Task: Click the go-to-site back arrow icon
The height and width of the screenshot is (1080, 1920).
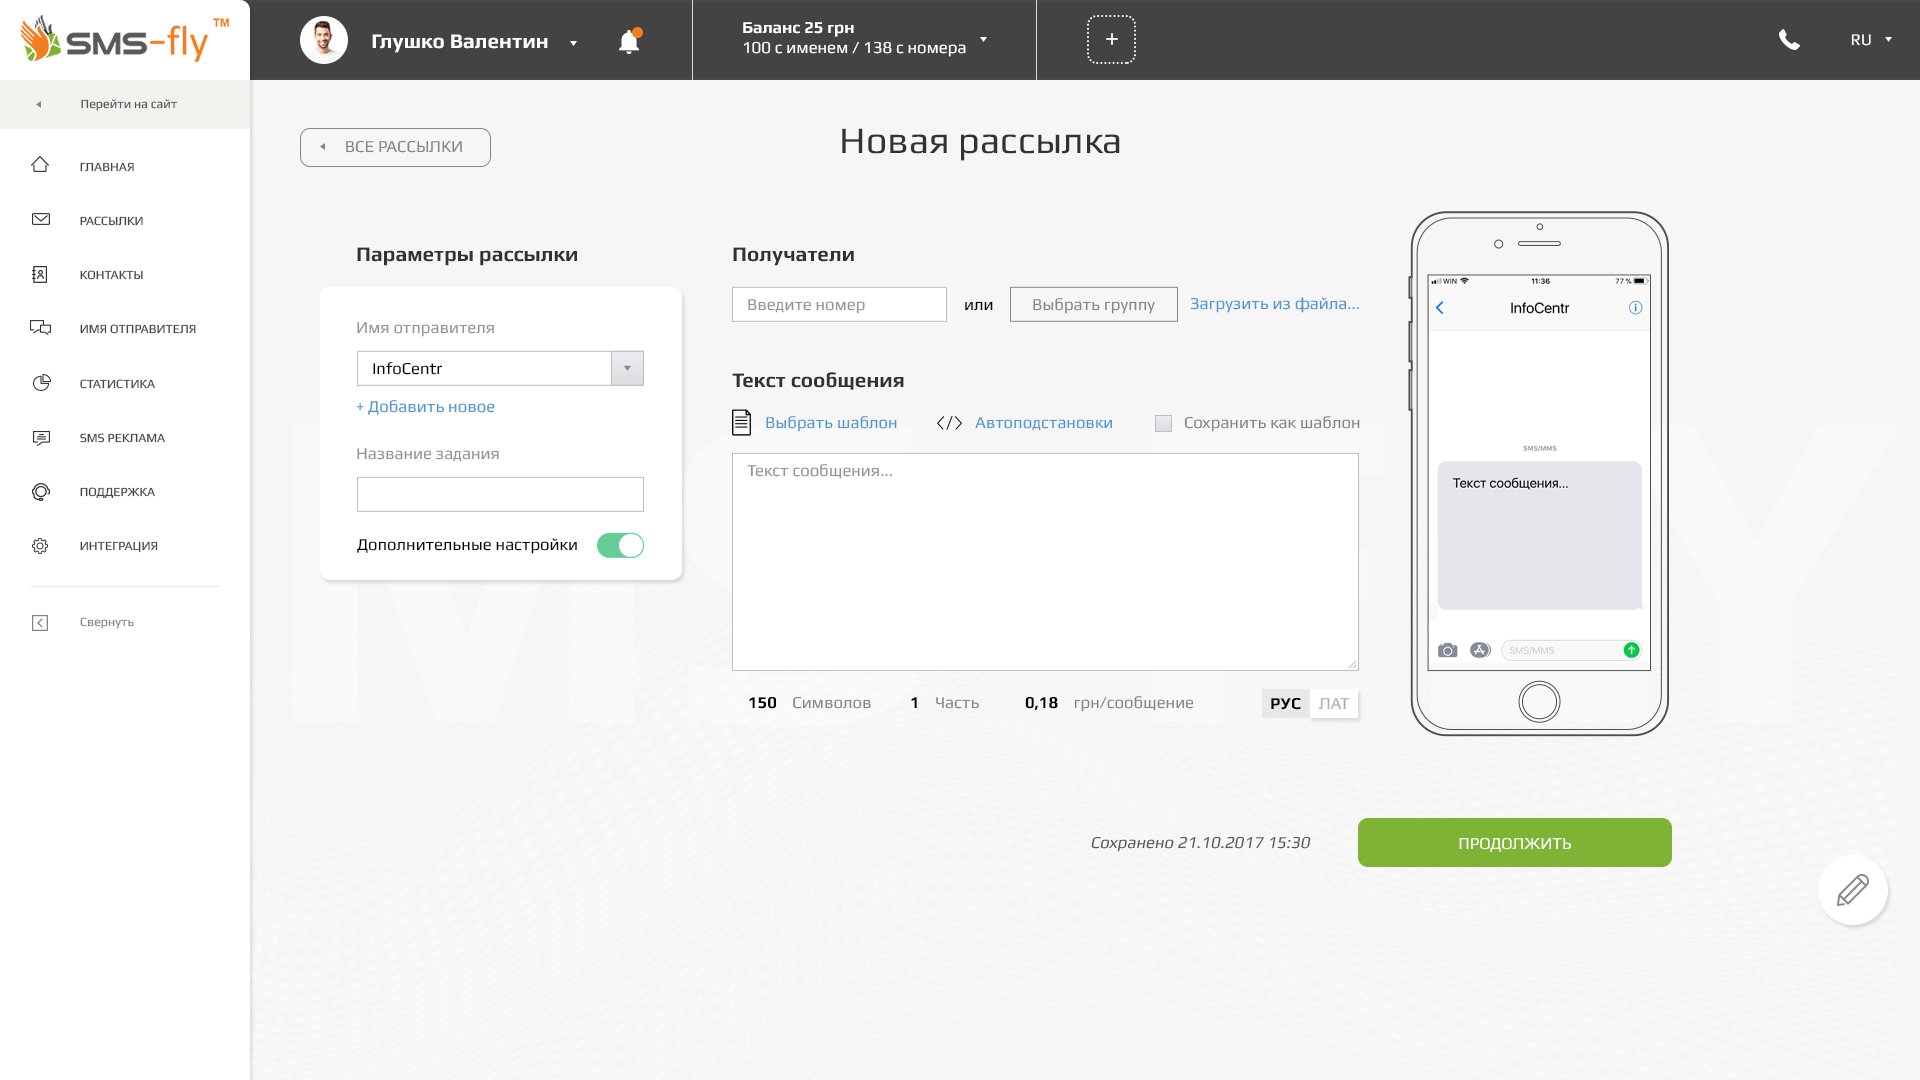Action: pyautogui.click(x=39, y=104)
